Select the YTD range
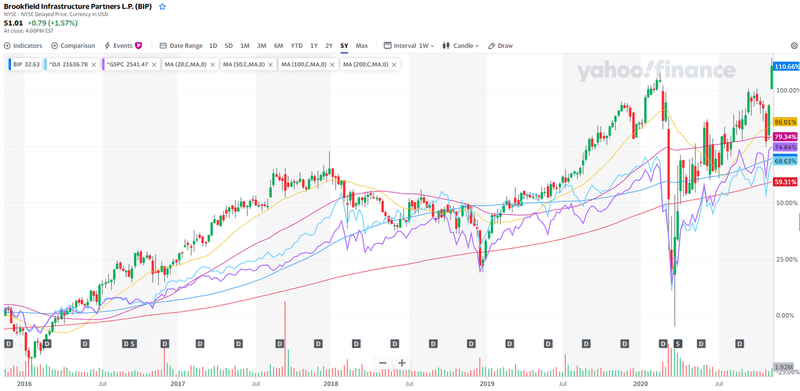800x391 pixels. tap(296, 45)
